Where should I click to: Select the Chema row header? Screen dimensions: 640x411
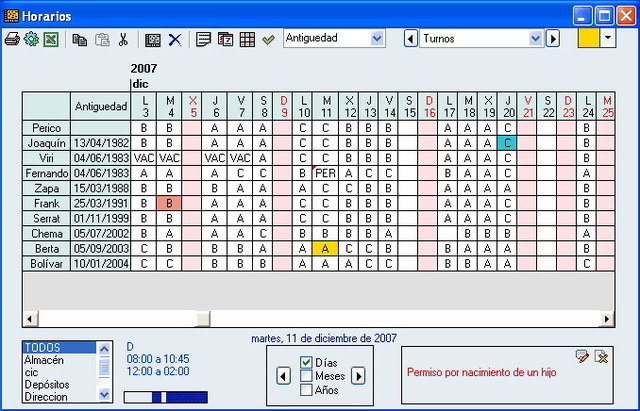click(46, 234)
